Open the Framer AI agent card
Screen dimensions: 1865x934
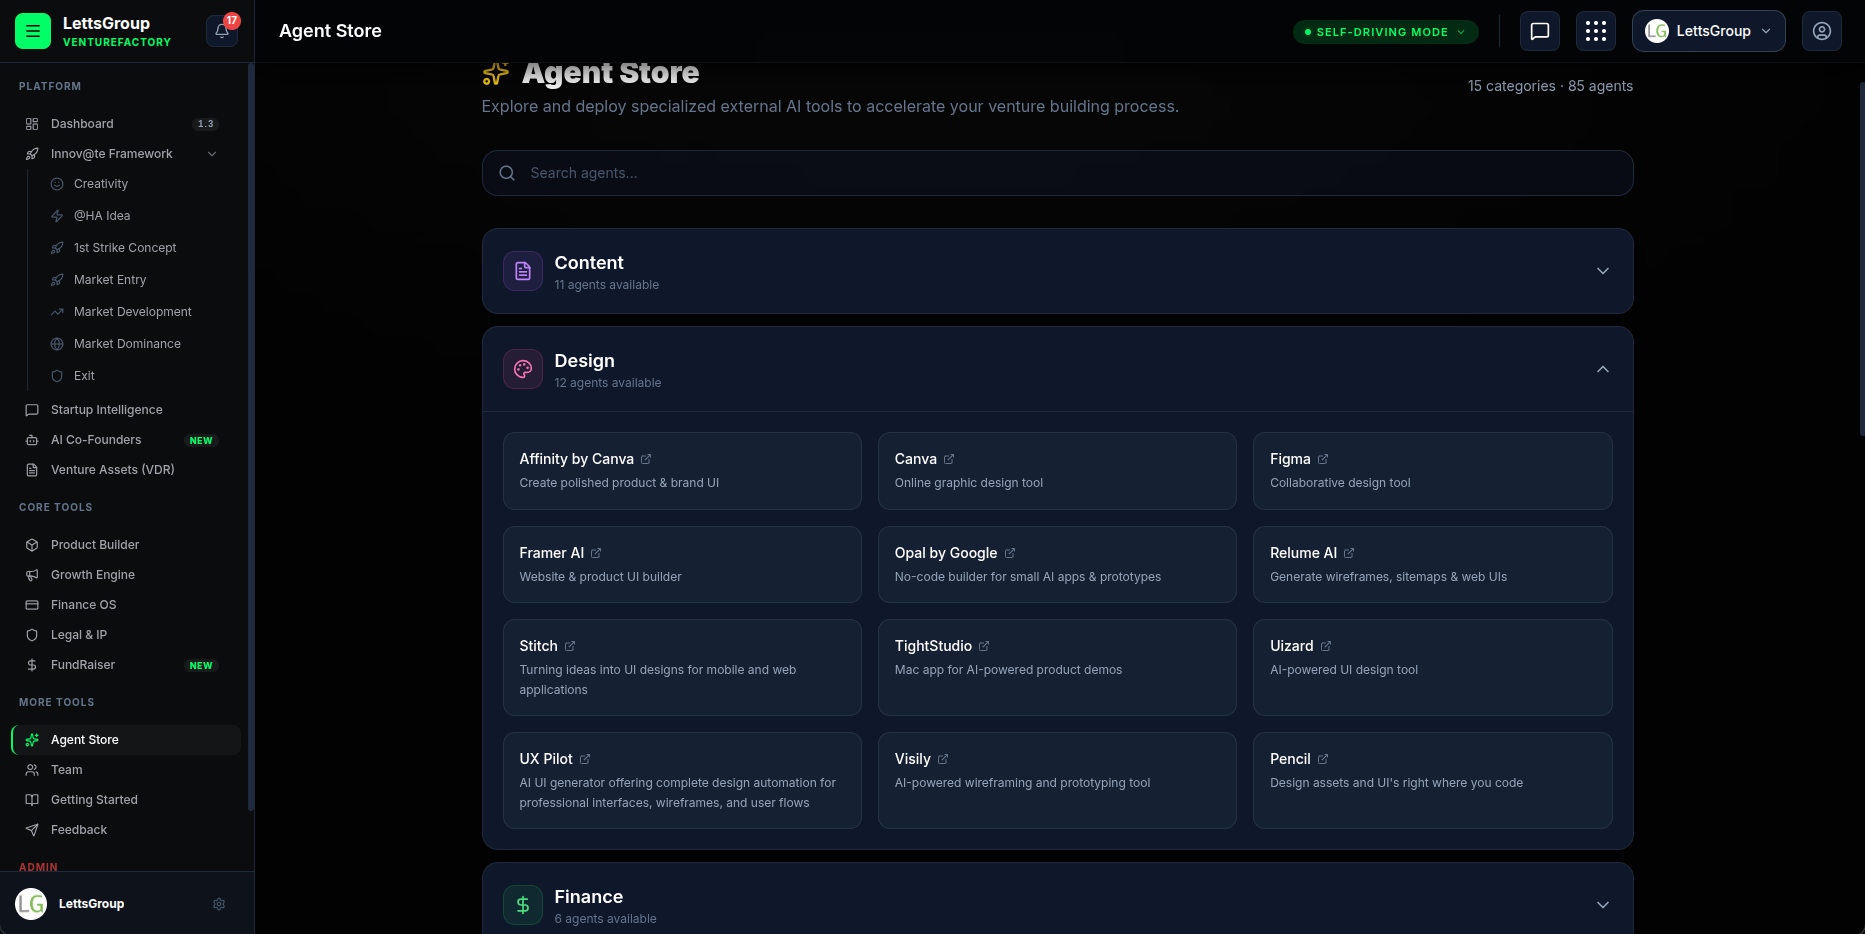tap(682, 564)
